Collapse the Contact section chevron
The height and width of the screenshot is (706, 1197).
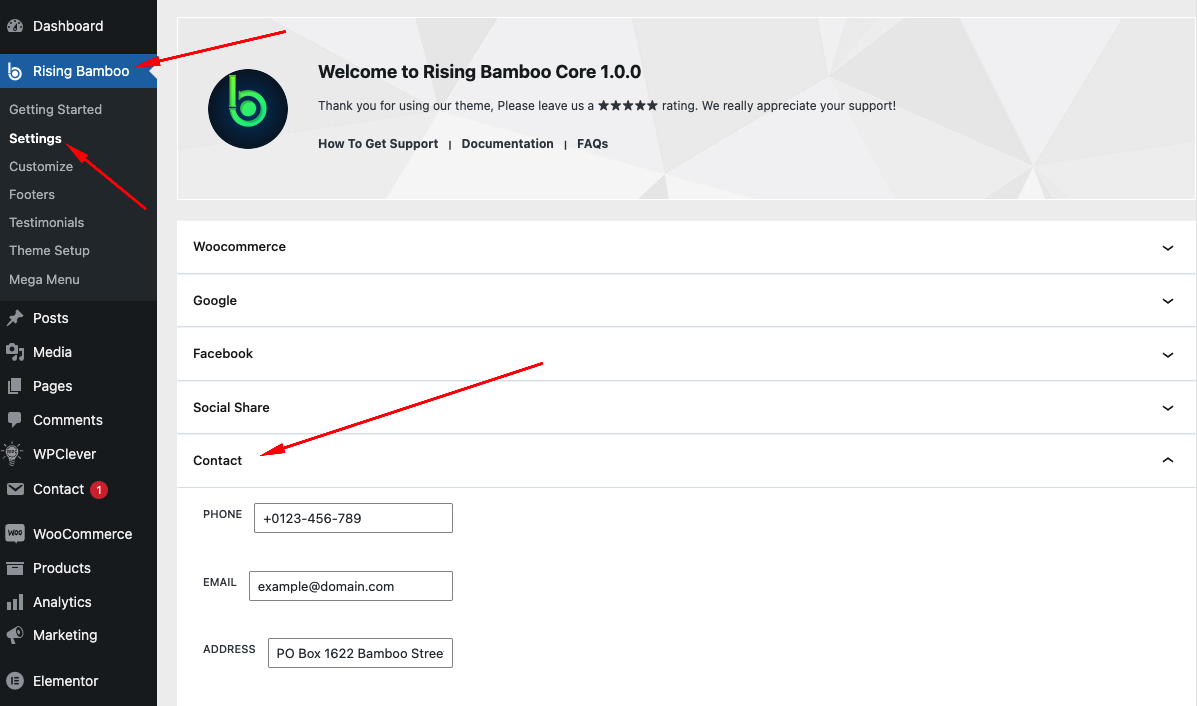pos(1167,460)
